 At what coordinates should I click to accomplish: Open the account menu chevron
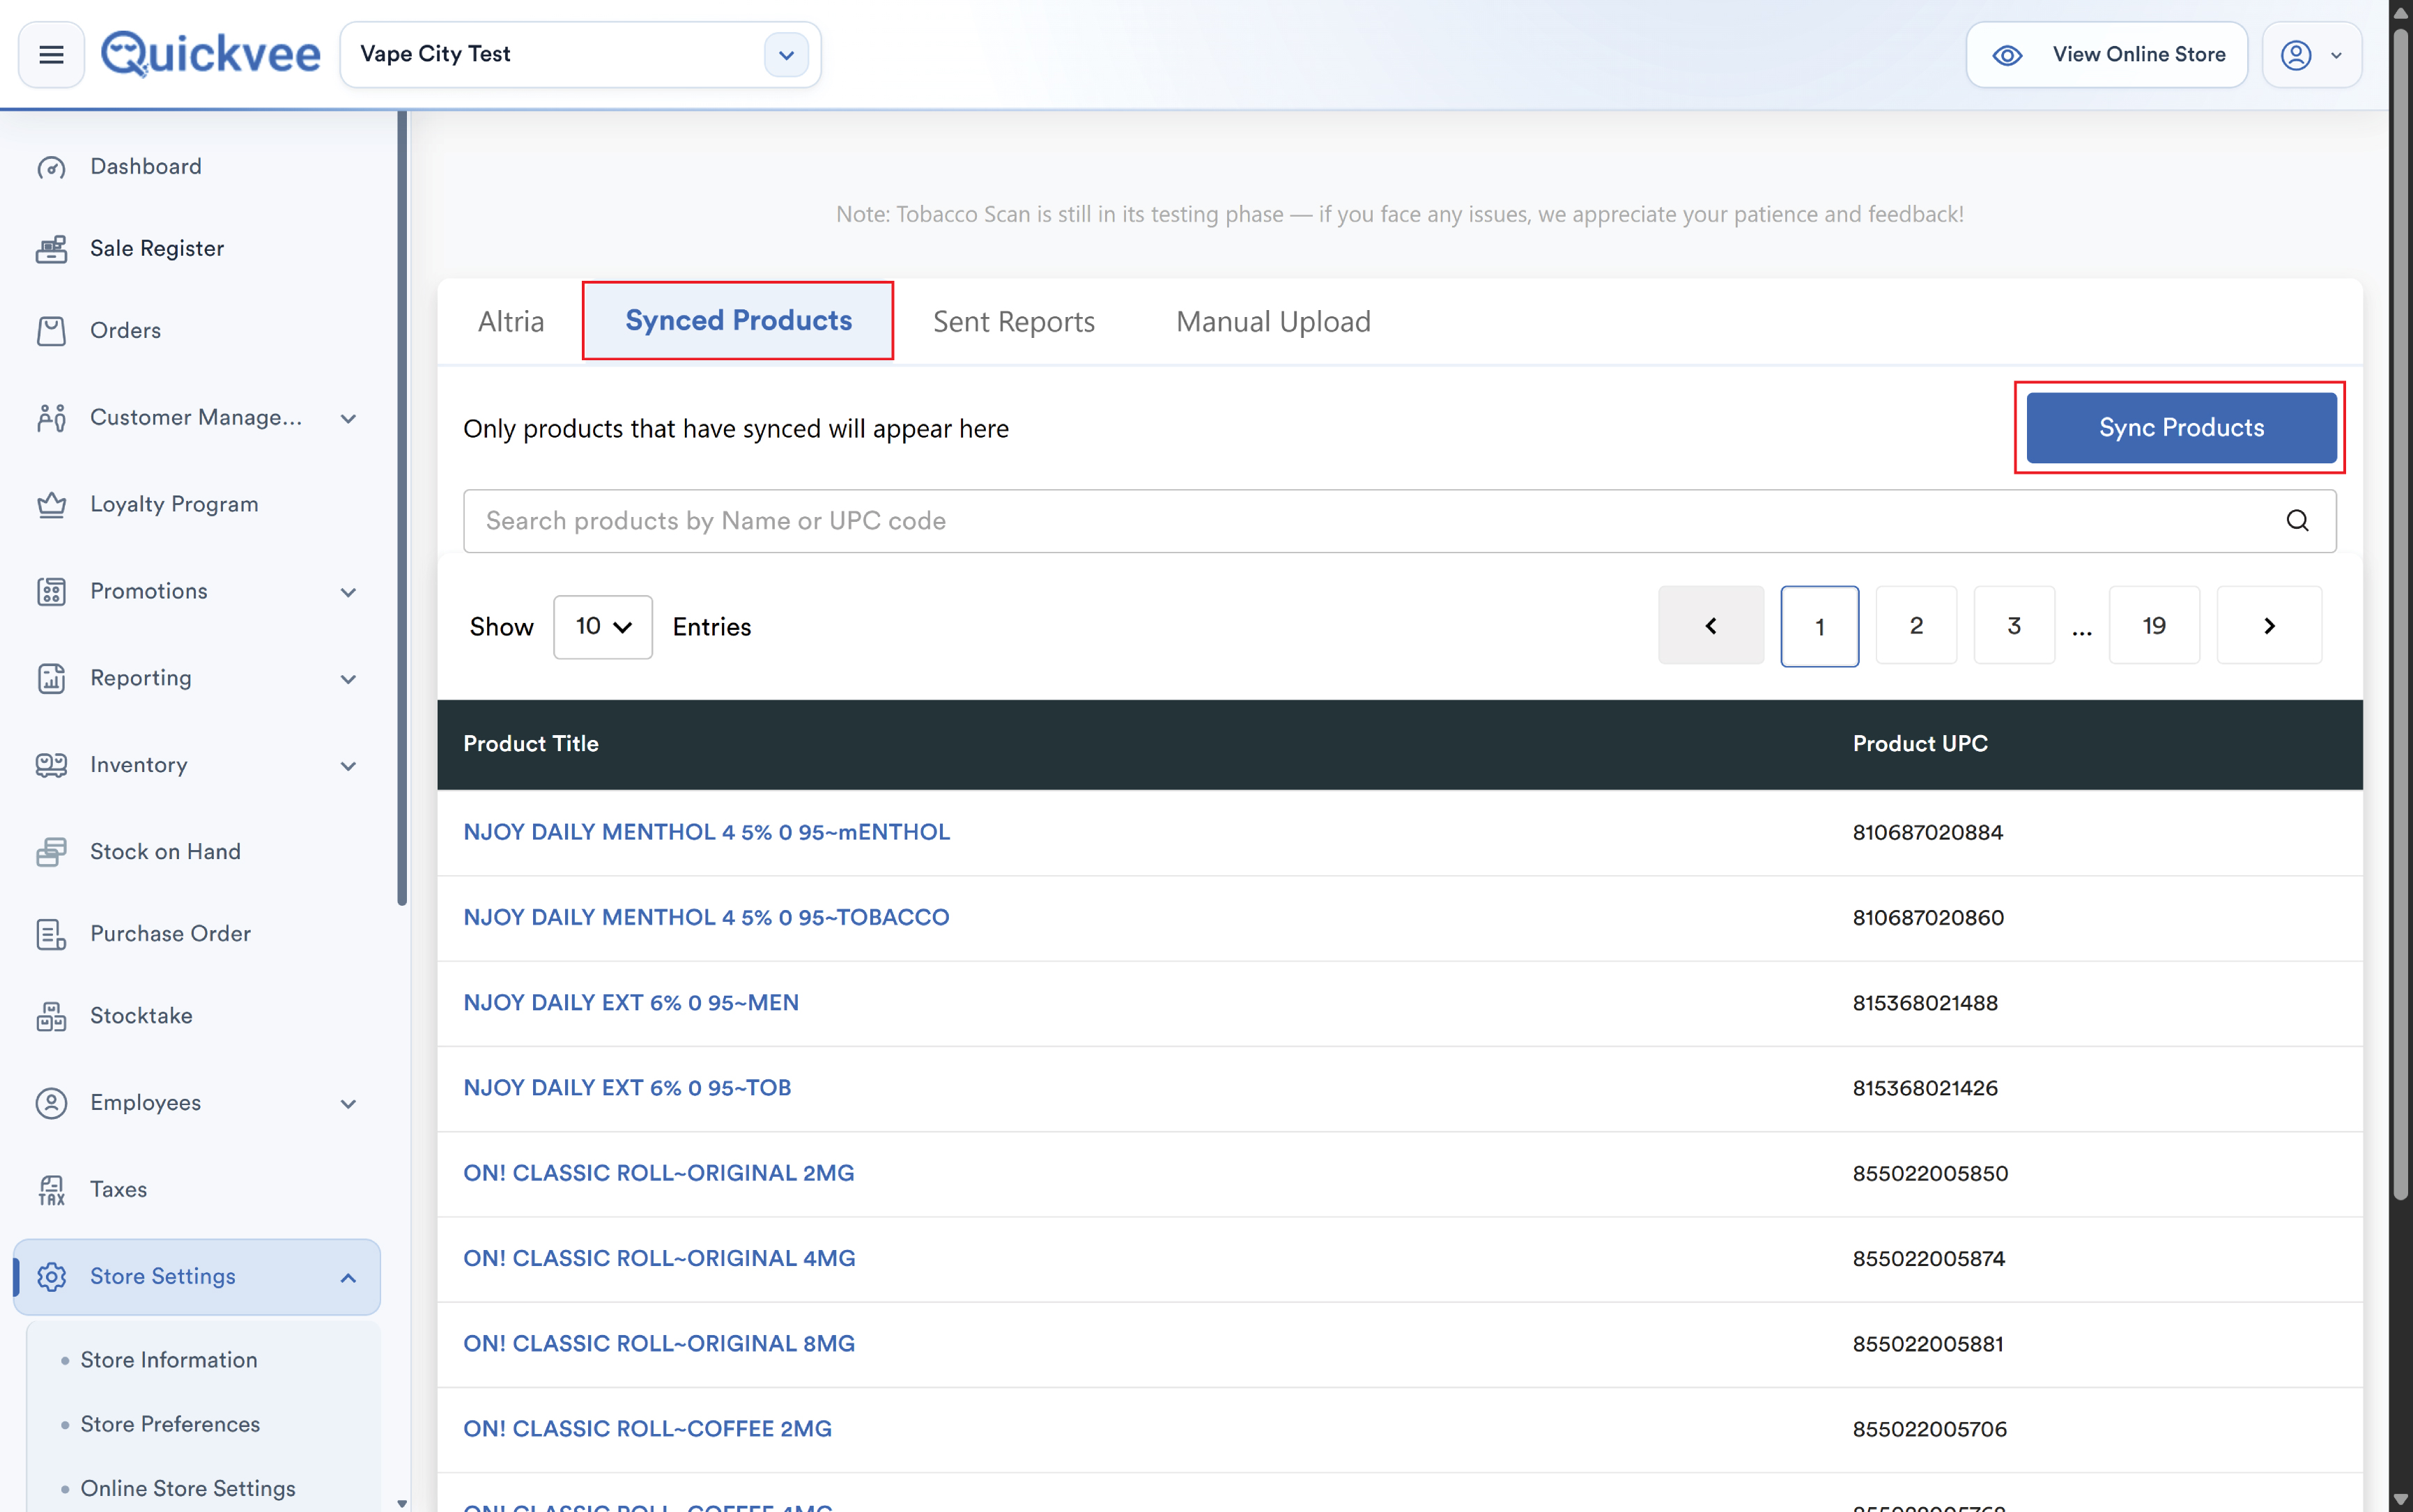pyautogui.click(x=2336, y=56)
